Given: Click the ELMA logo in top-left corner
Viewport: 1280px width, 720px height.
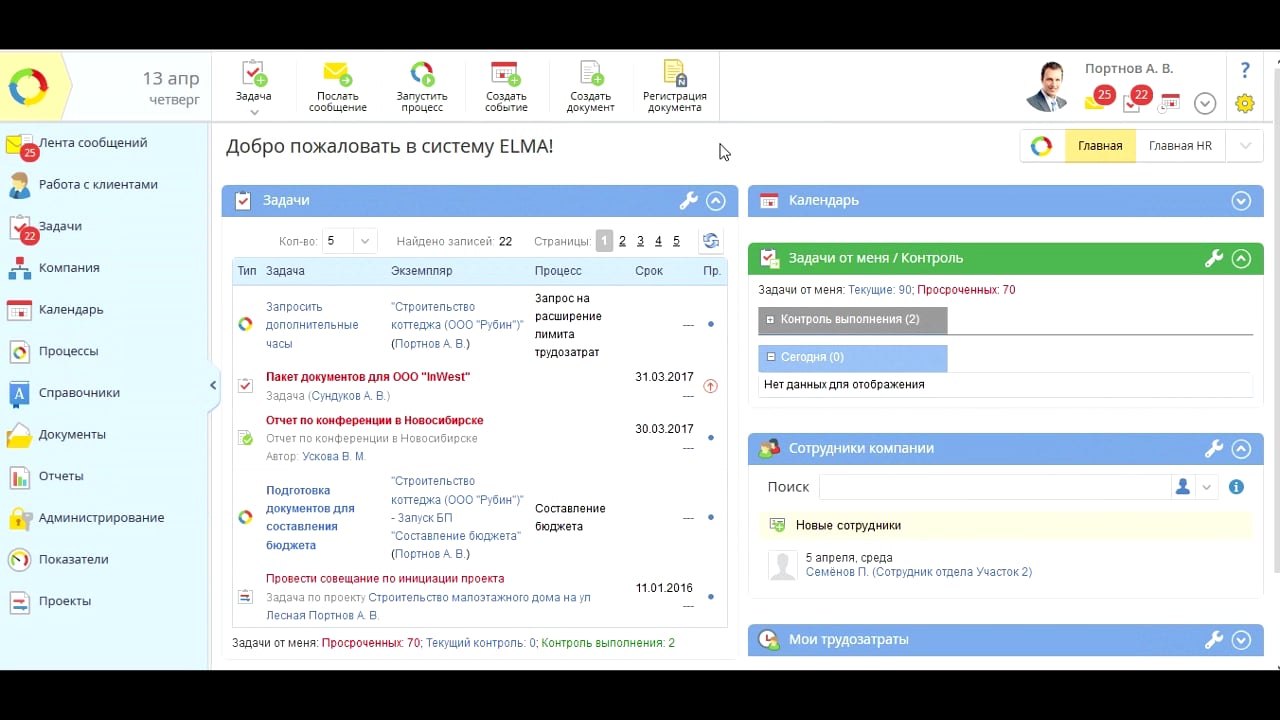Looking at the screenshot, I should pyautogui.click(x=28, y=87).
